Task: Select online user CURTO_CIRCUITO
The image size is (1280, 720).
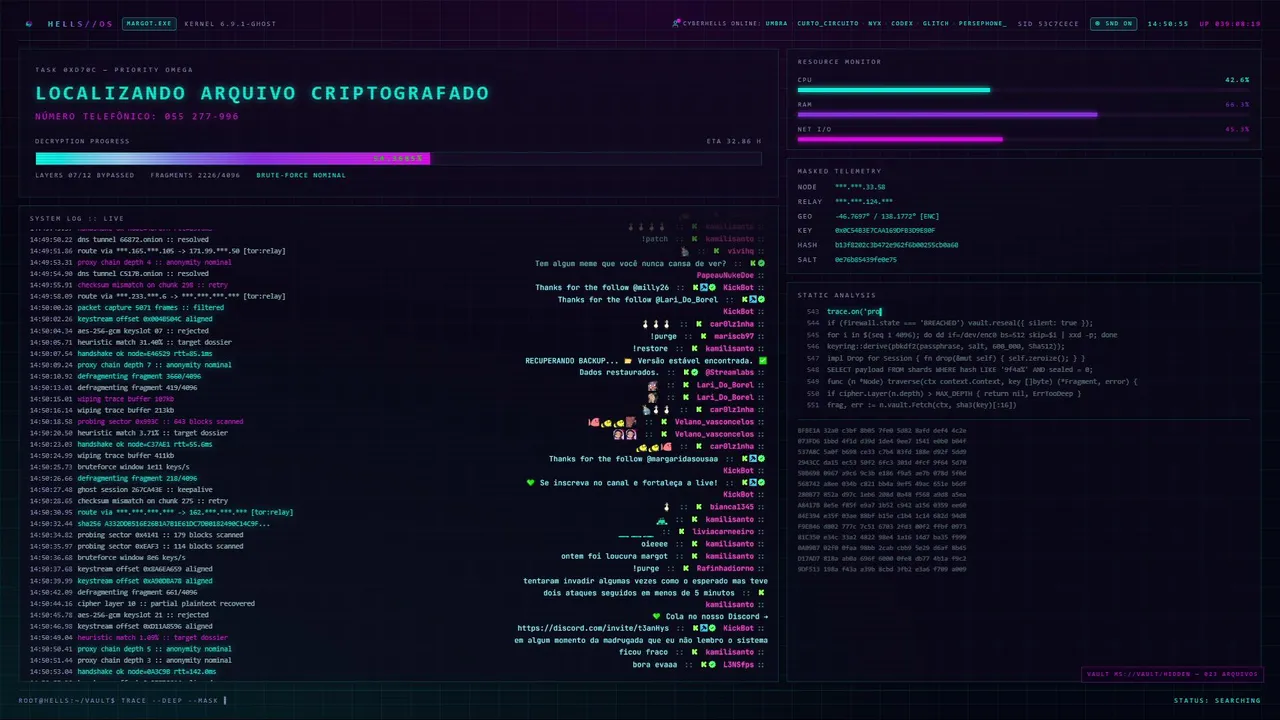Action: coord(828,23)
